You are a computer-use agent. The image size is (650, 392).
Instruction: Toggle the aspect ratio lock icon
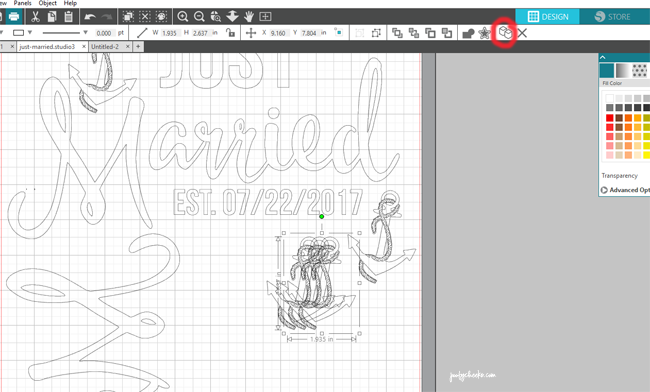230,33
